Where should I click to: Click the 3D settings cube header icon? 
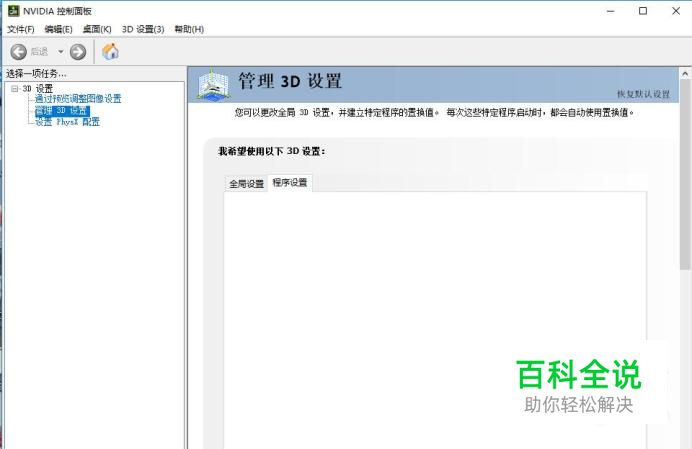tap(214, 85)
